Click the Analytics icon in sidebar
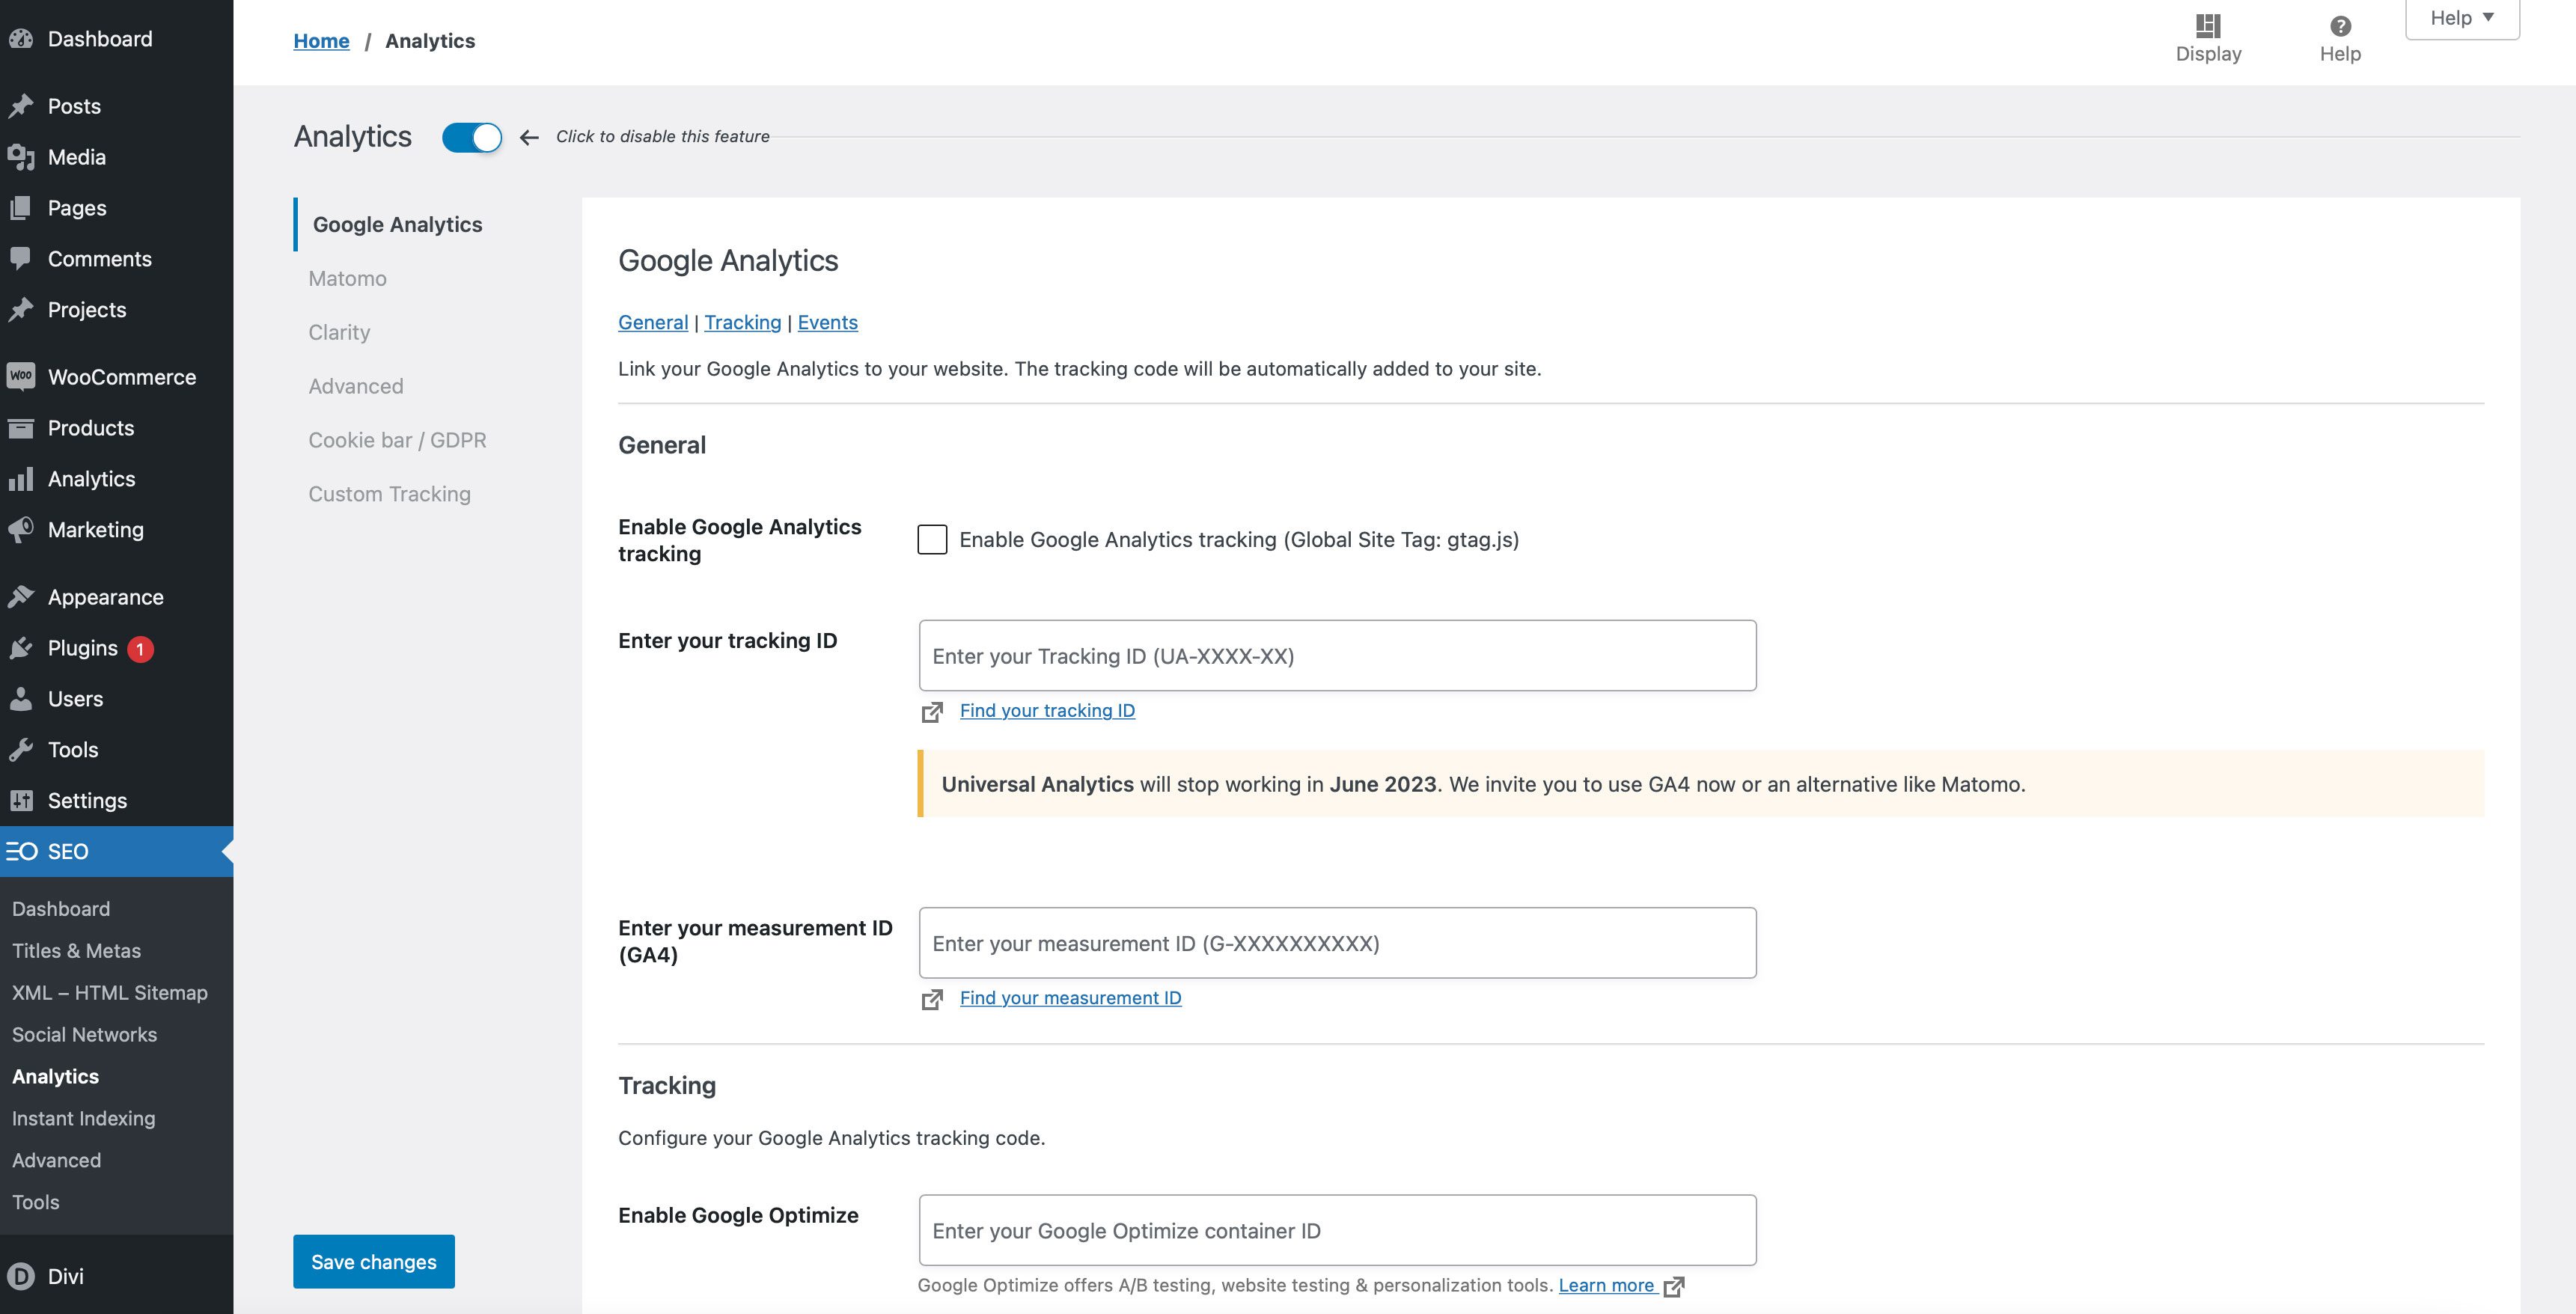This screenshot has width=2576, height=1314. click(x=22, y=477)
